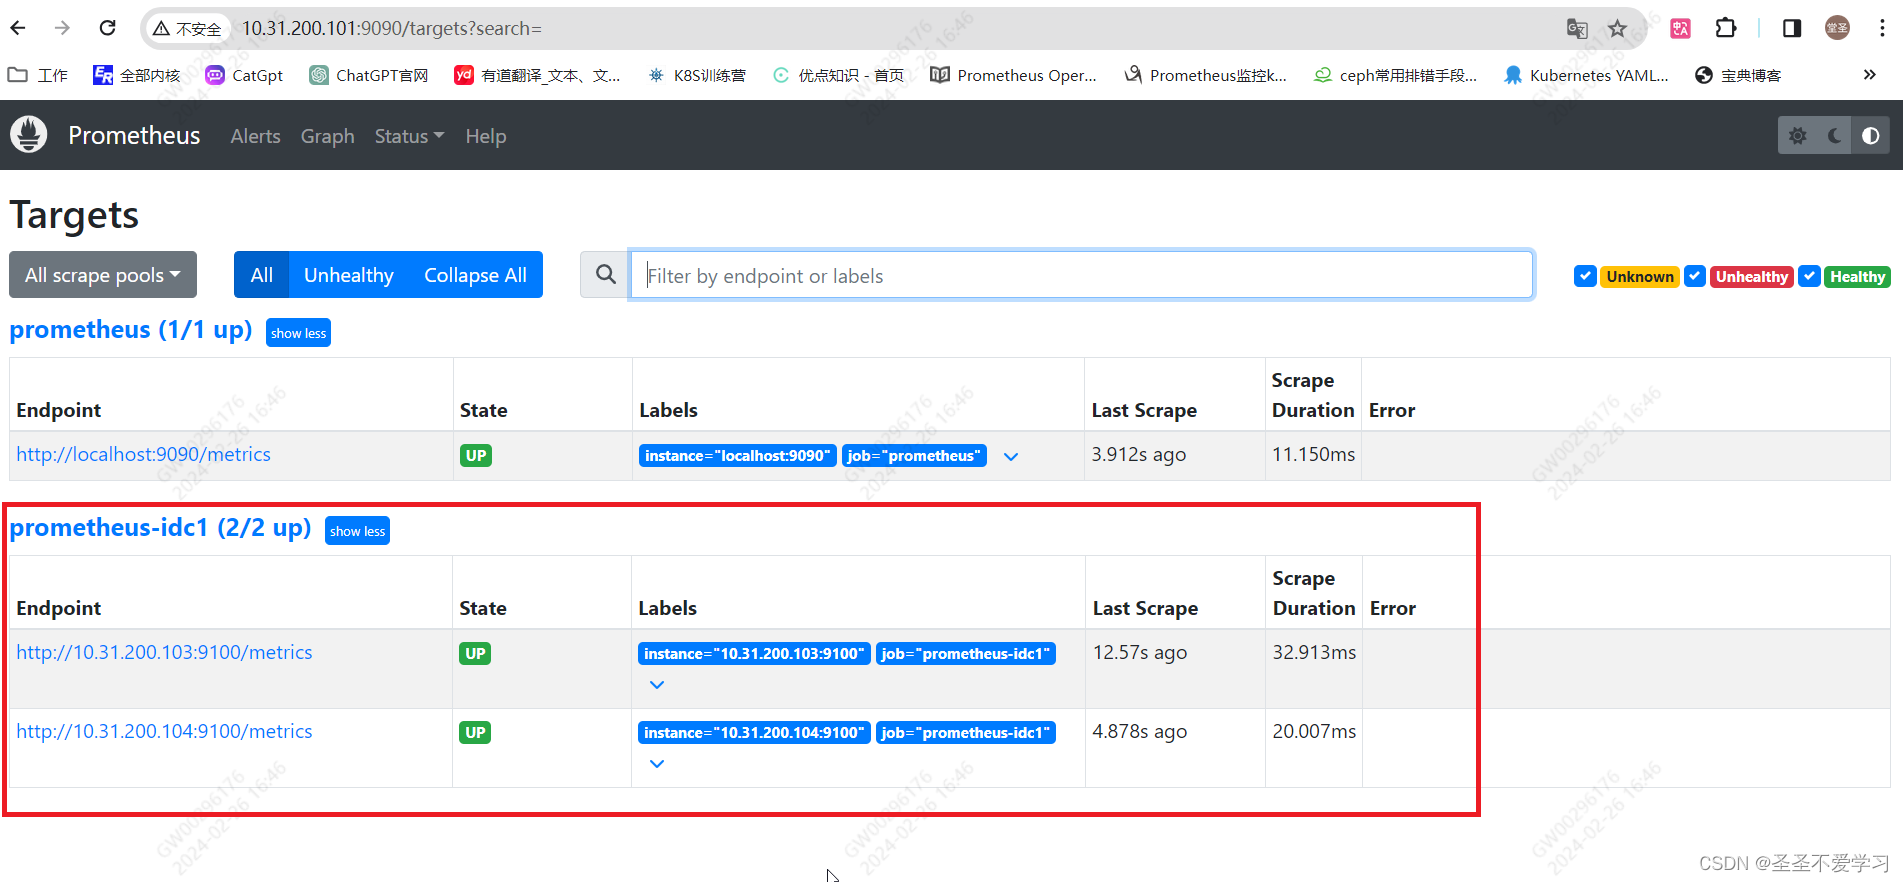Open All scrape pools dropdown
The height and width of the screenshot is (882, 1903).
click(x=103, y=275)
